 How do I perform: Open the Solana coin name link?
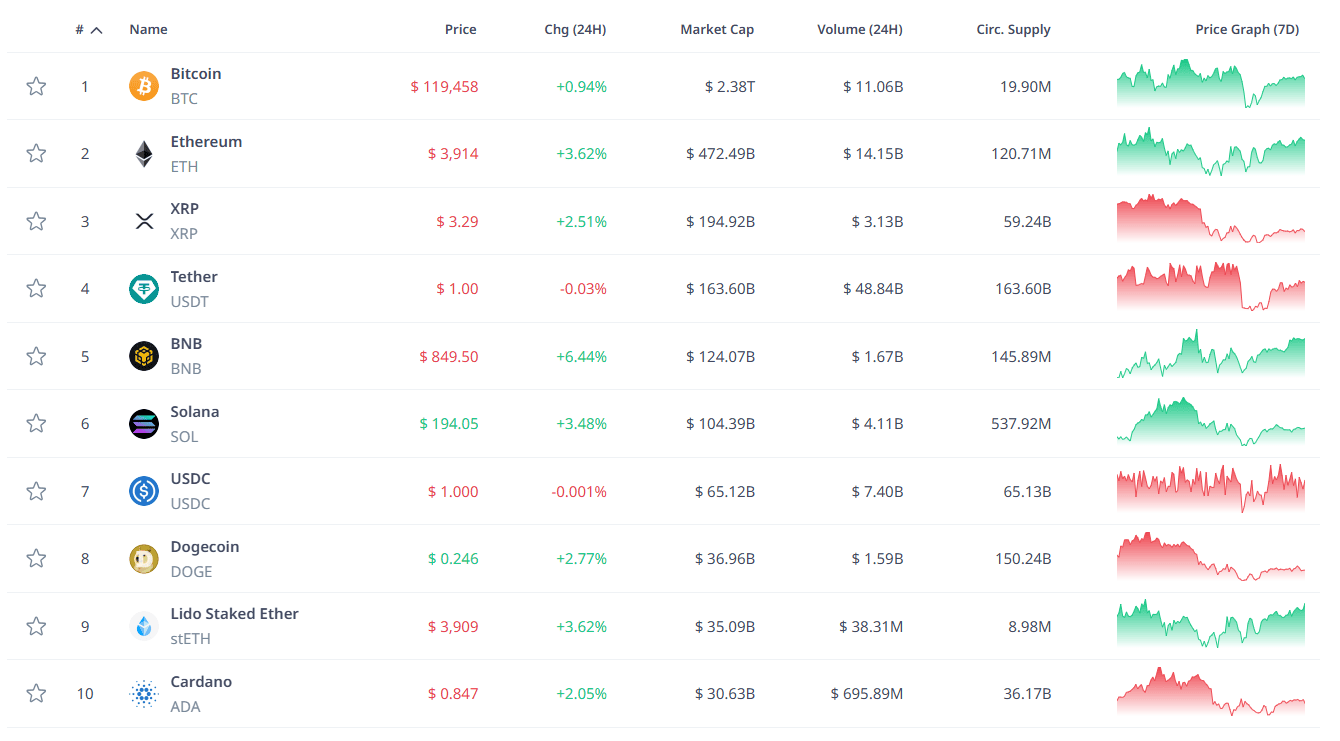tap(195, 412)
